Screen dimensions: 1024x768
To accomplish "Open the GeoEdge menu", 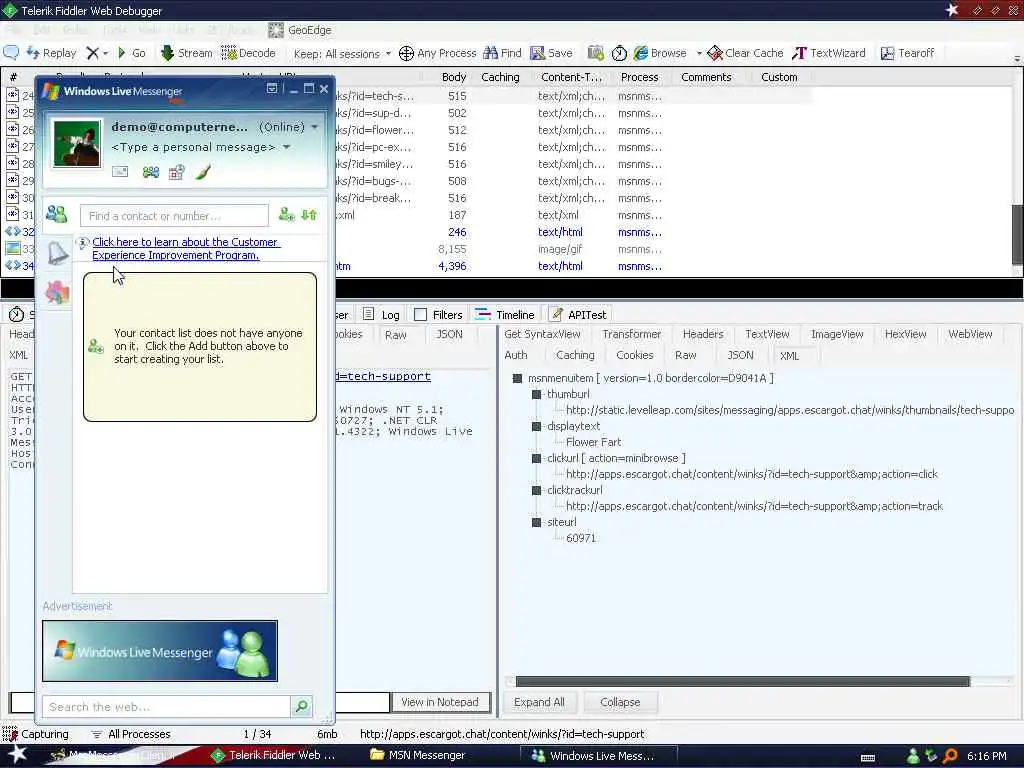I will pyautogui.click(x=300, y=30).
